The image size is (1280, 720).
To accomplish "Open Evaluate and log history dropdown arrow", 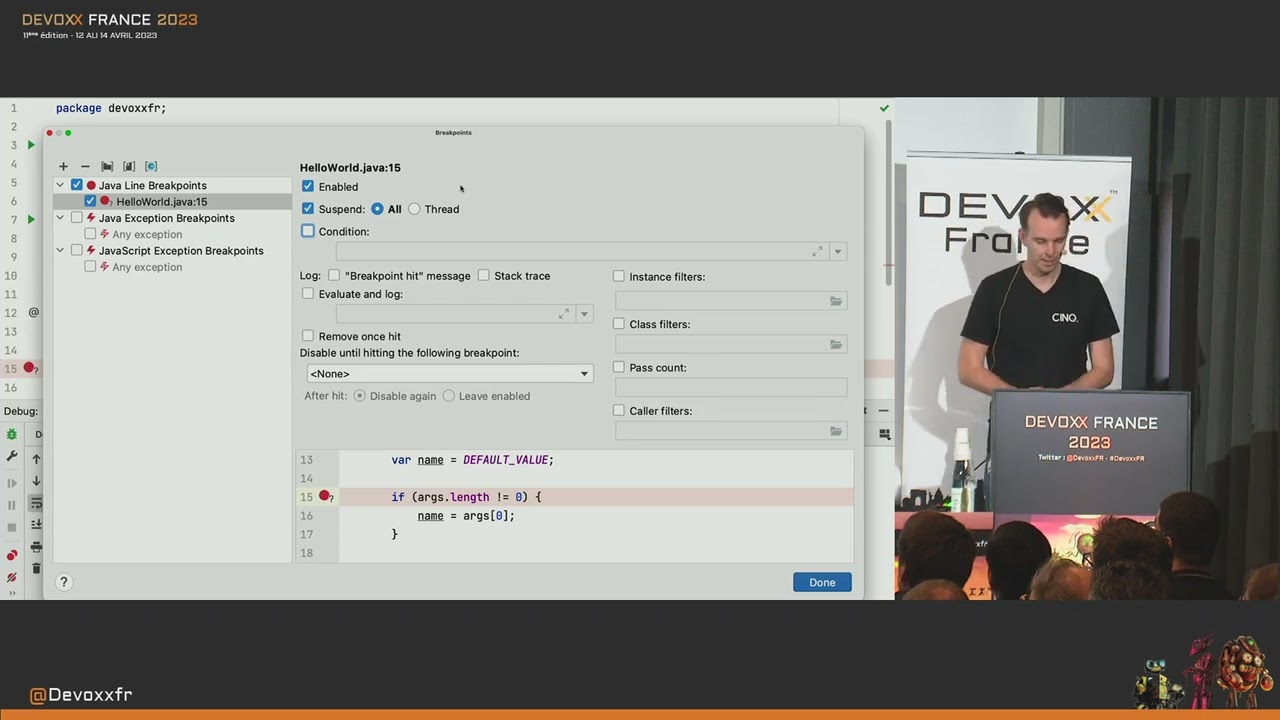I will [585, 314].
